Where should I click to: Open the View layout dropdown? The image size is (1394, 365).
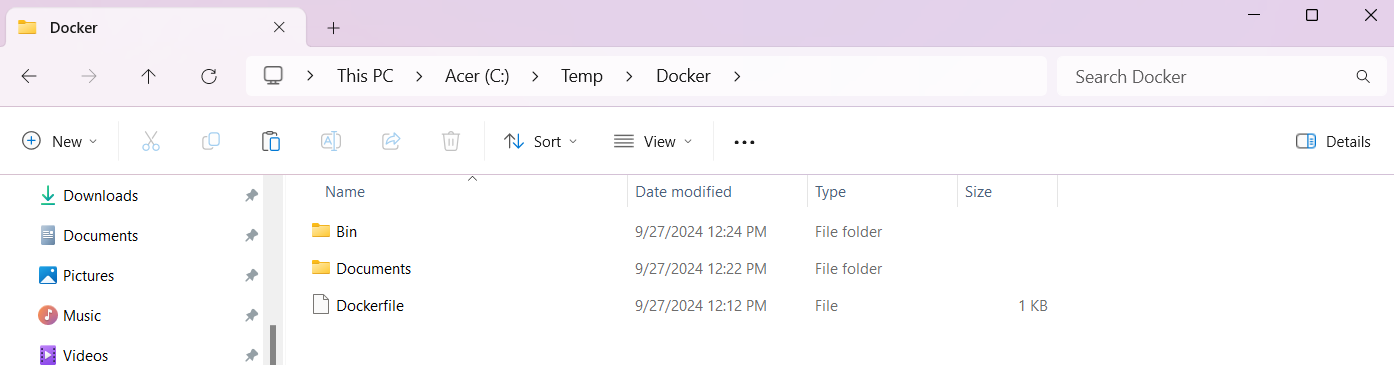click(653, 141)
